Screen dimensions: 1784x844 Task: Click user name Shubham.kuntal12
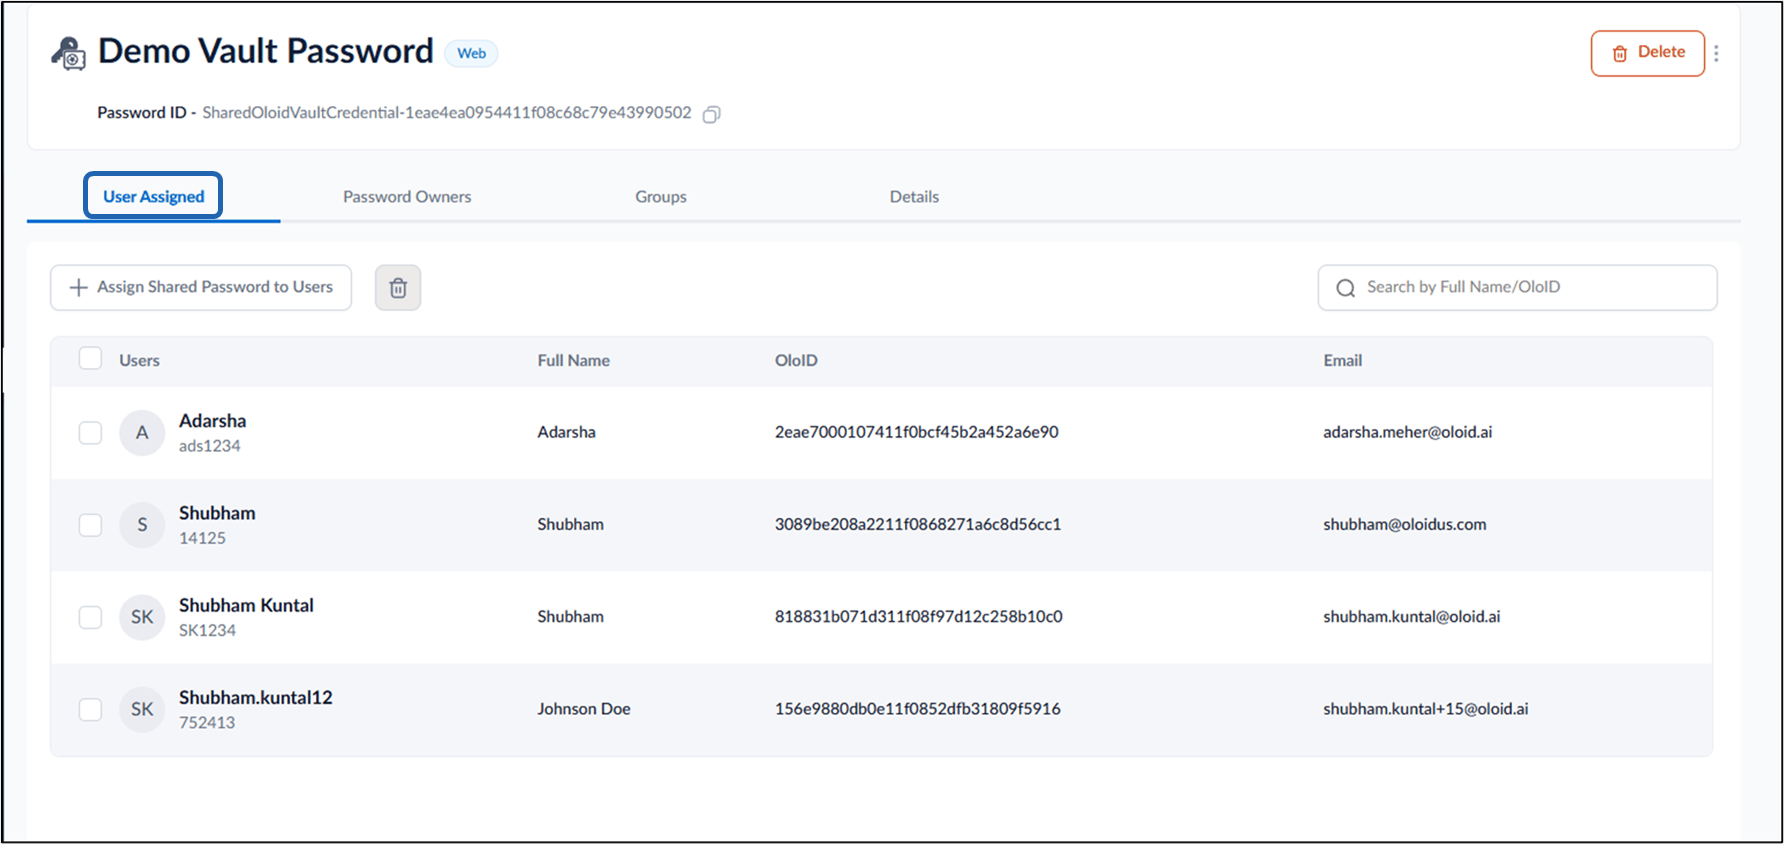(255, 697)
